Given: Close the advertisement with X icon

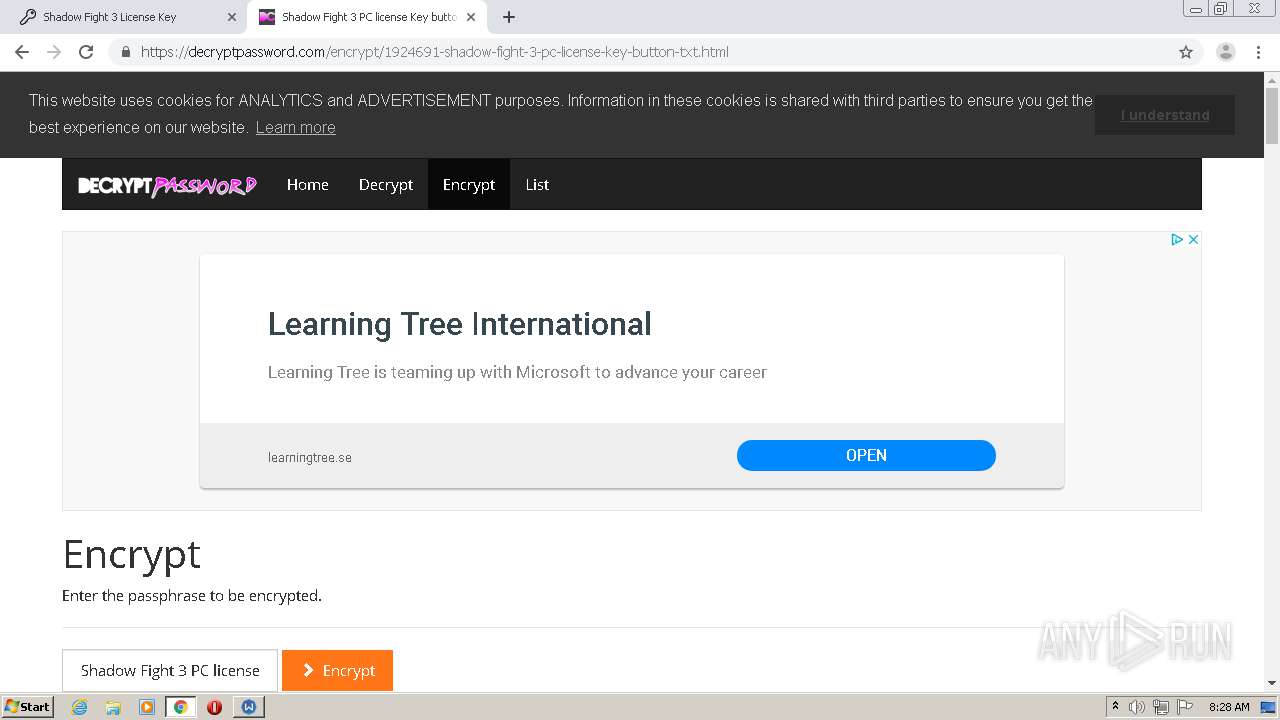Looking at the screenshot, I should [x=1193, y=239].
